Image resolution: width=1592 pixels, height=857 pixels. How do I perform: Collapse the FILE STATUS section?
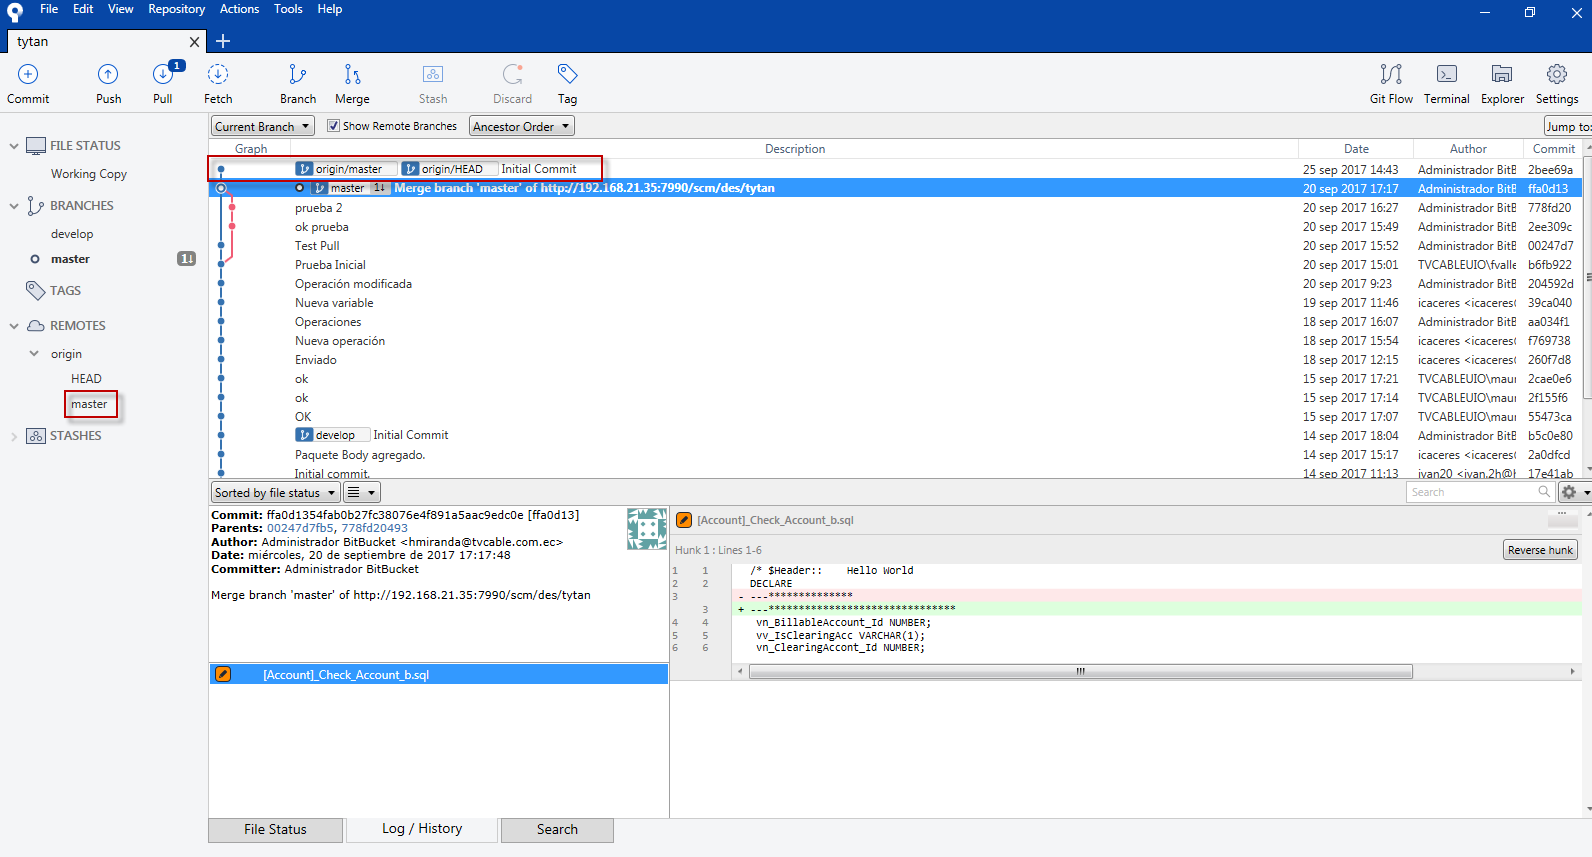[14, 146]
